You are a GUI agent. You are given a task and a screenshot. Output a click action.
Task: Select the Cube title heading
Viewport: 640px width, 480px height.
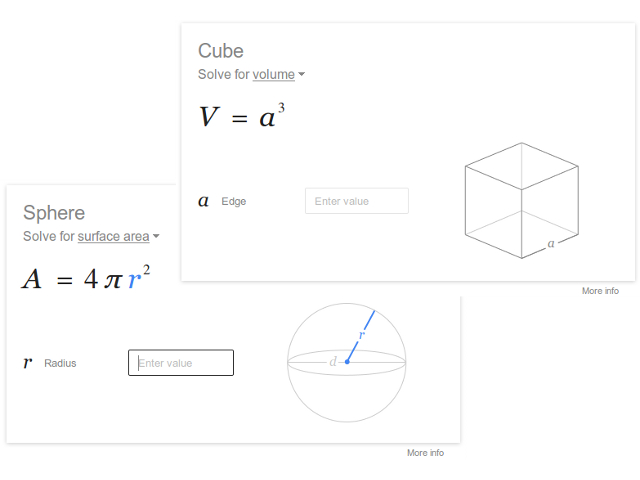coord(221,51)
